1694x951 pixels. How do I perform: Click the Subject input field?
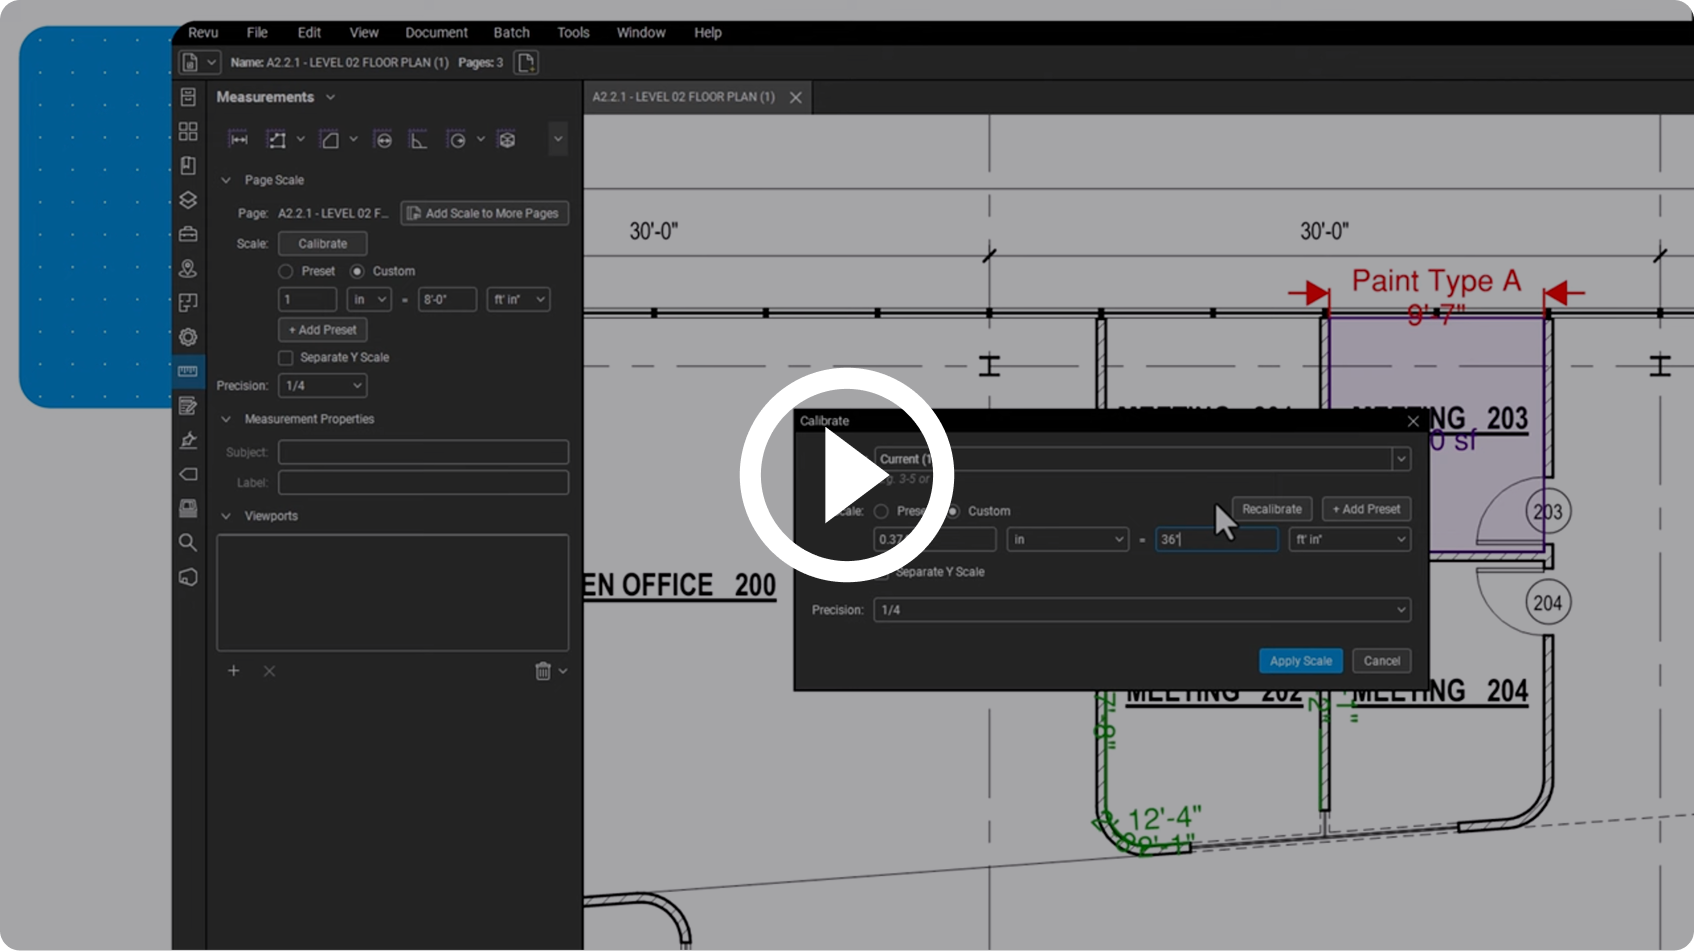pyautogui.click(x=423, y=453)
